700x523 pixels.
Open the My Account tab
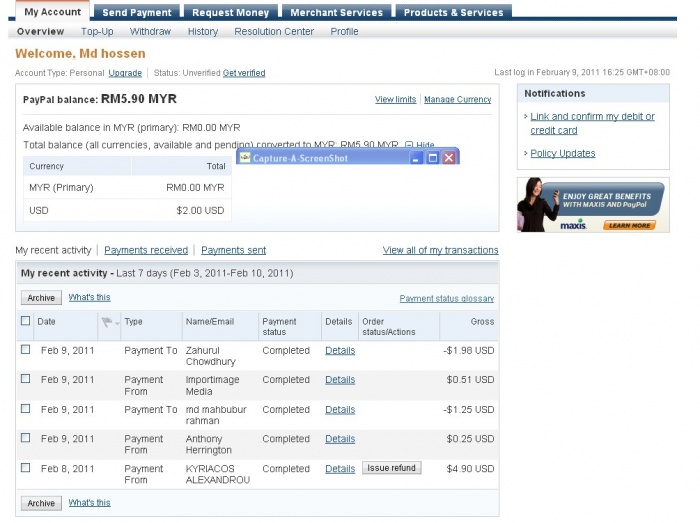coord(53,12)
